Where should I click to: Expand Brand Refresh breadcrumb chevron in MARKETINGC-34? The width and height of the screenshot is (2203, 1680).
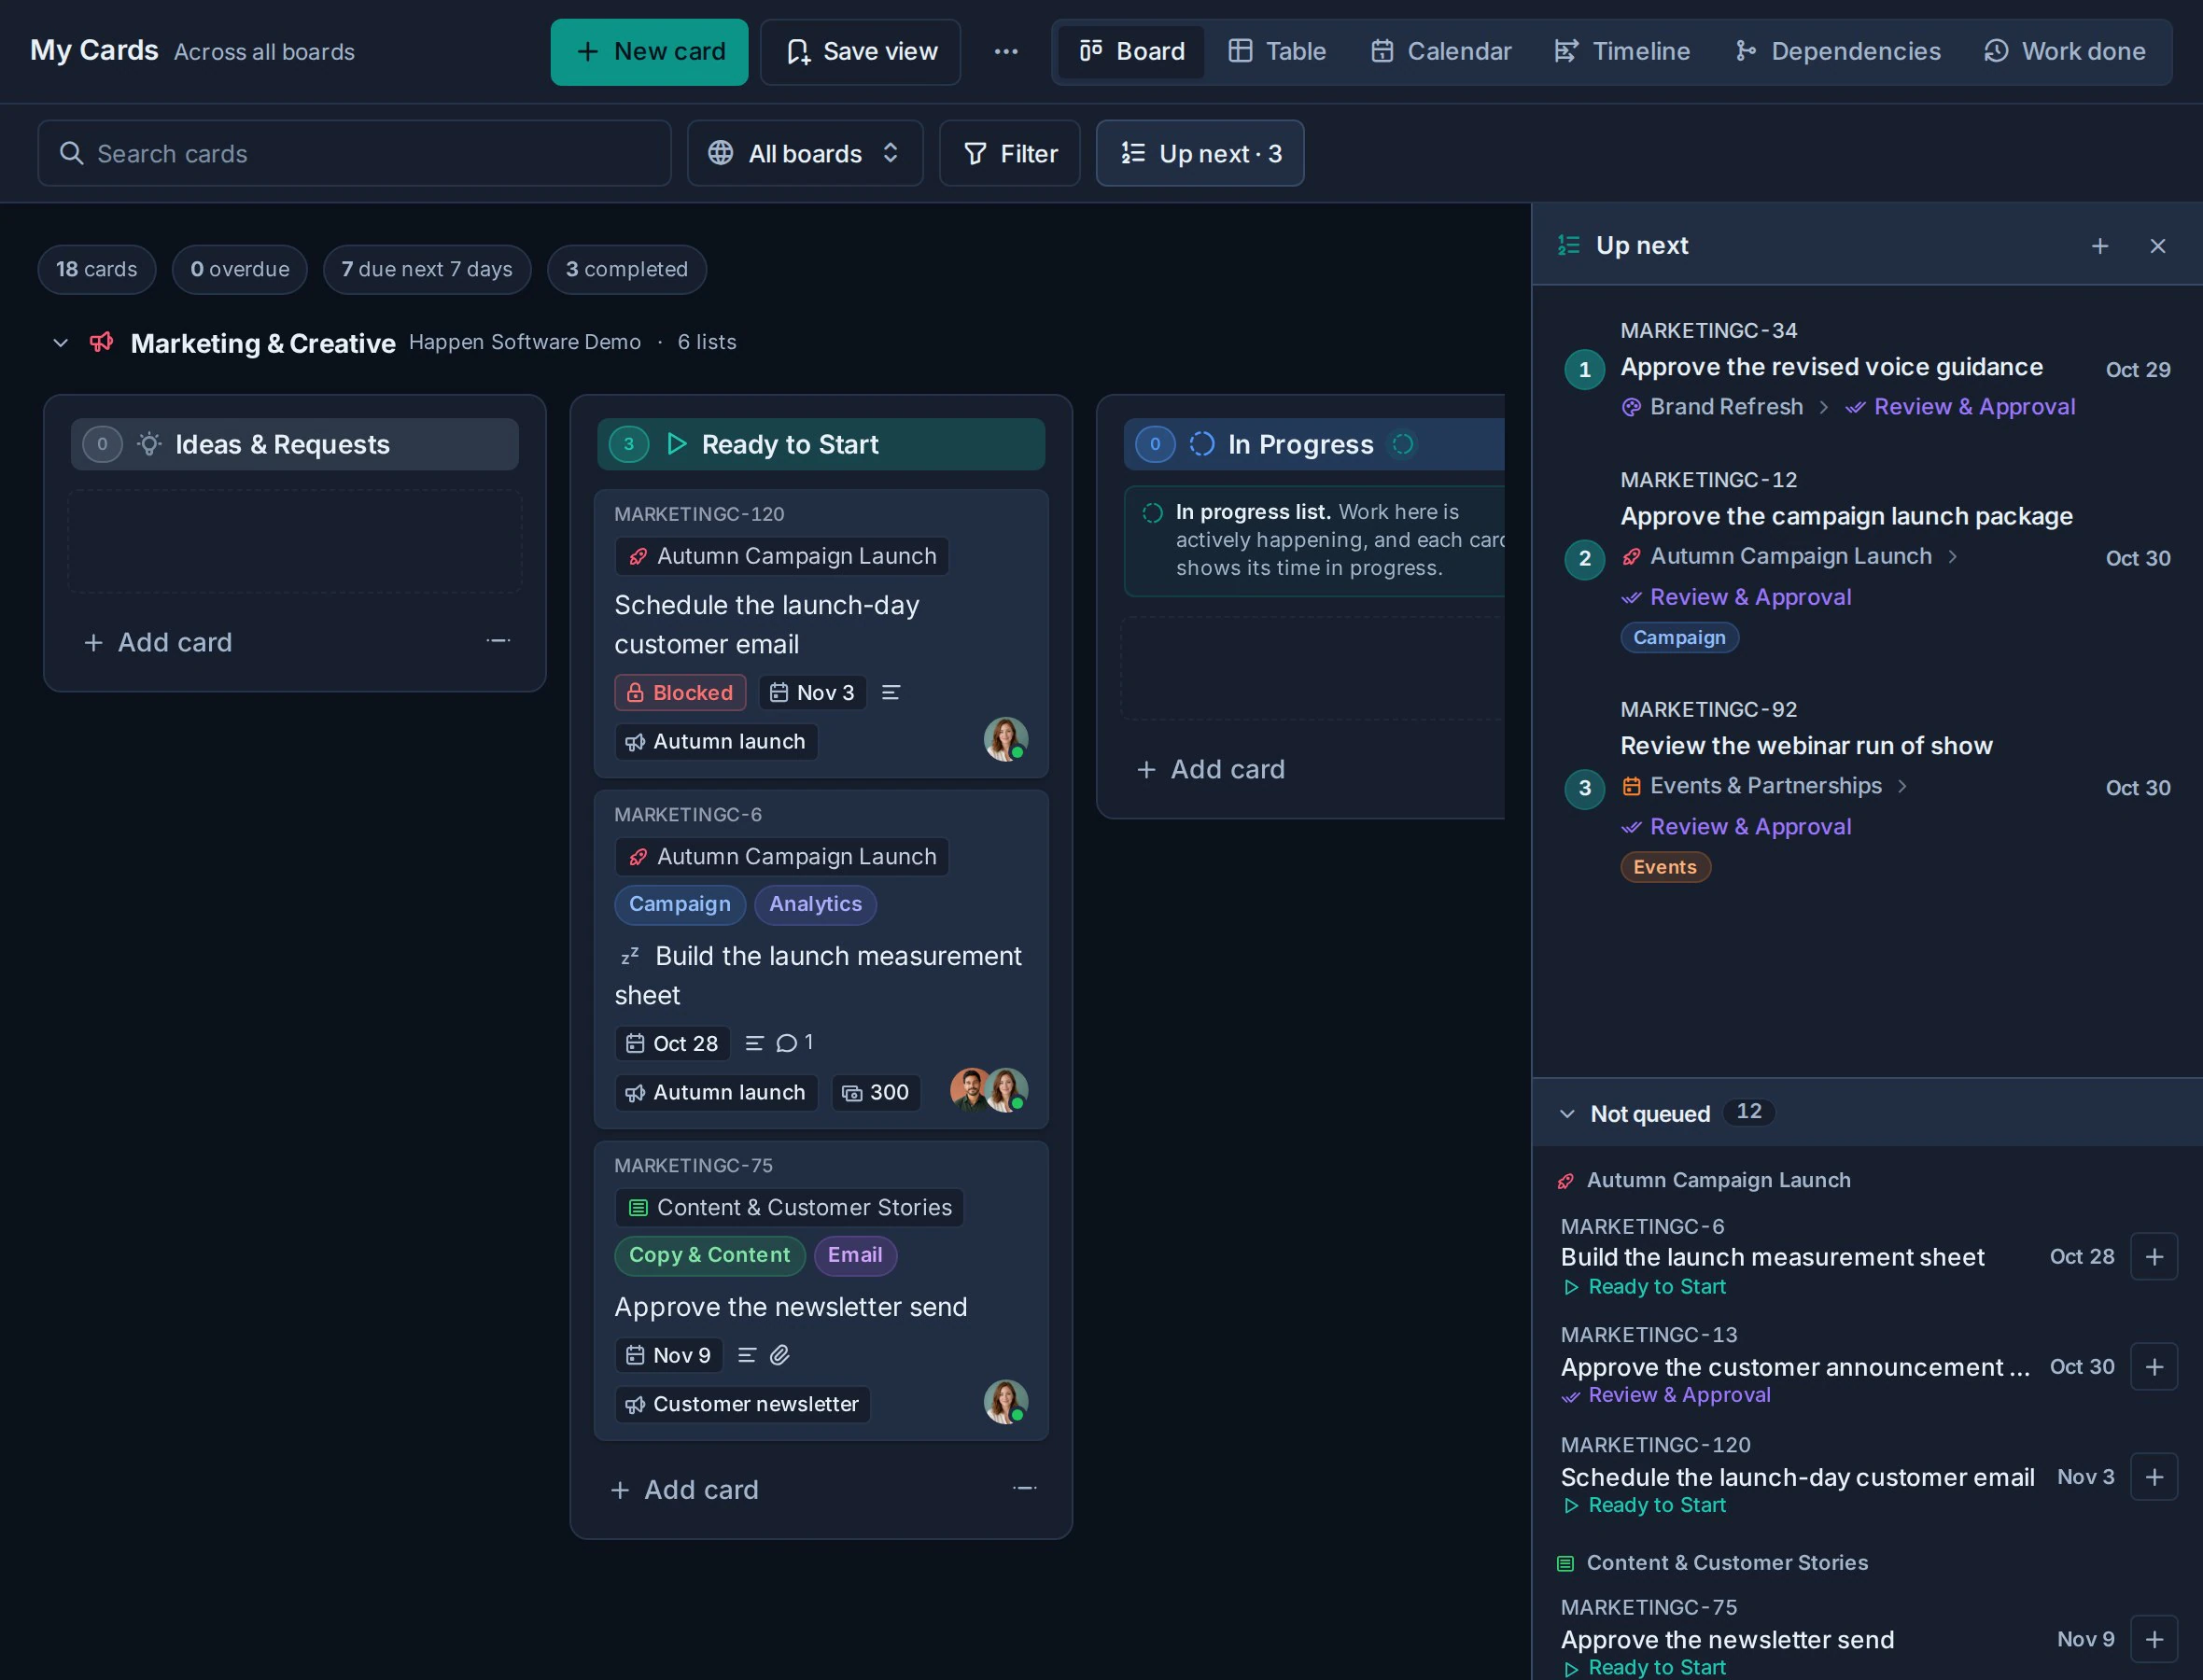1823,407
